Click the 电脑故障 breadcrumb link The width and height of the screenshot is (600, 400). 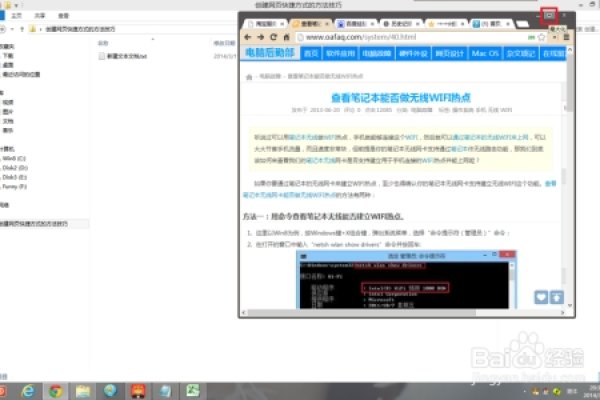tap(270, 76)
